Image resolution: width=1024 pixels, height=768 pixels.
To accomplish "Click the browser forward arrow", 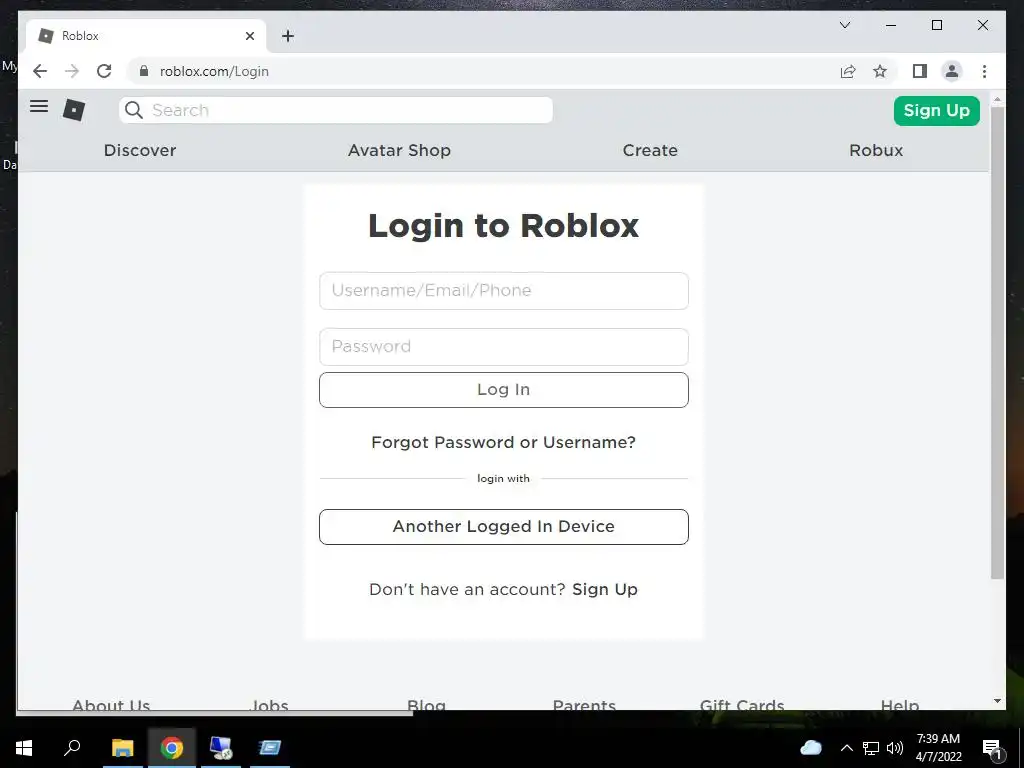I will click(72, 71).
